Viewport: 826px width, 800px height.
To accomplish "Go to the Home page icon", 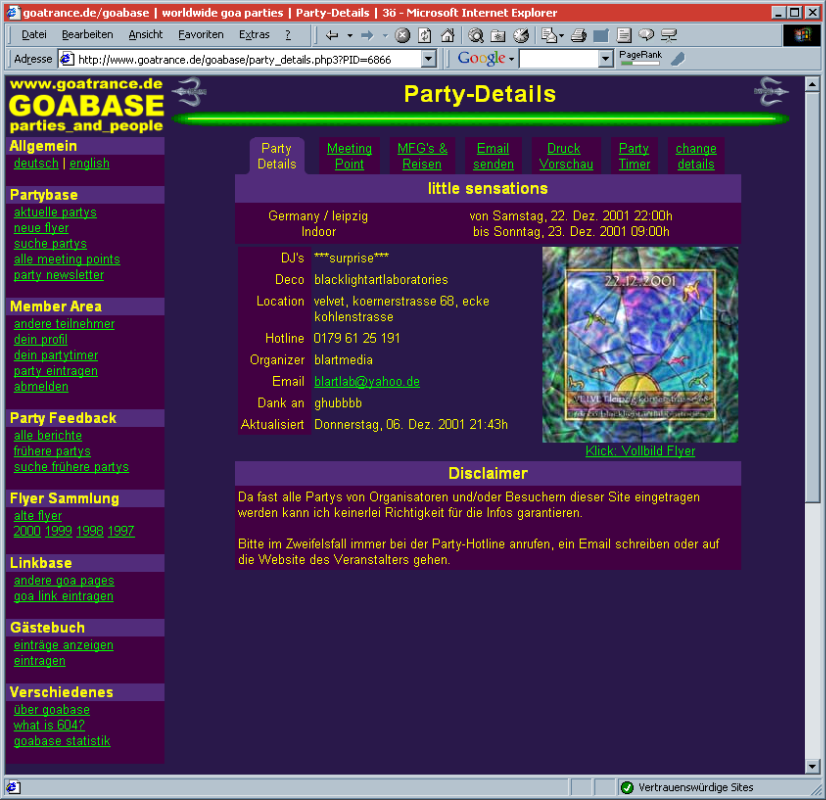I will click(447, 35).
